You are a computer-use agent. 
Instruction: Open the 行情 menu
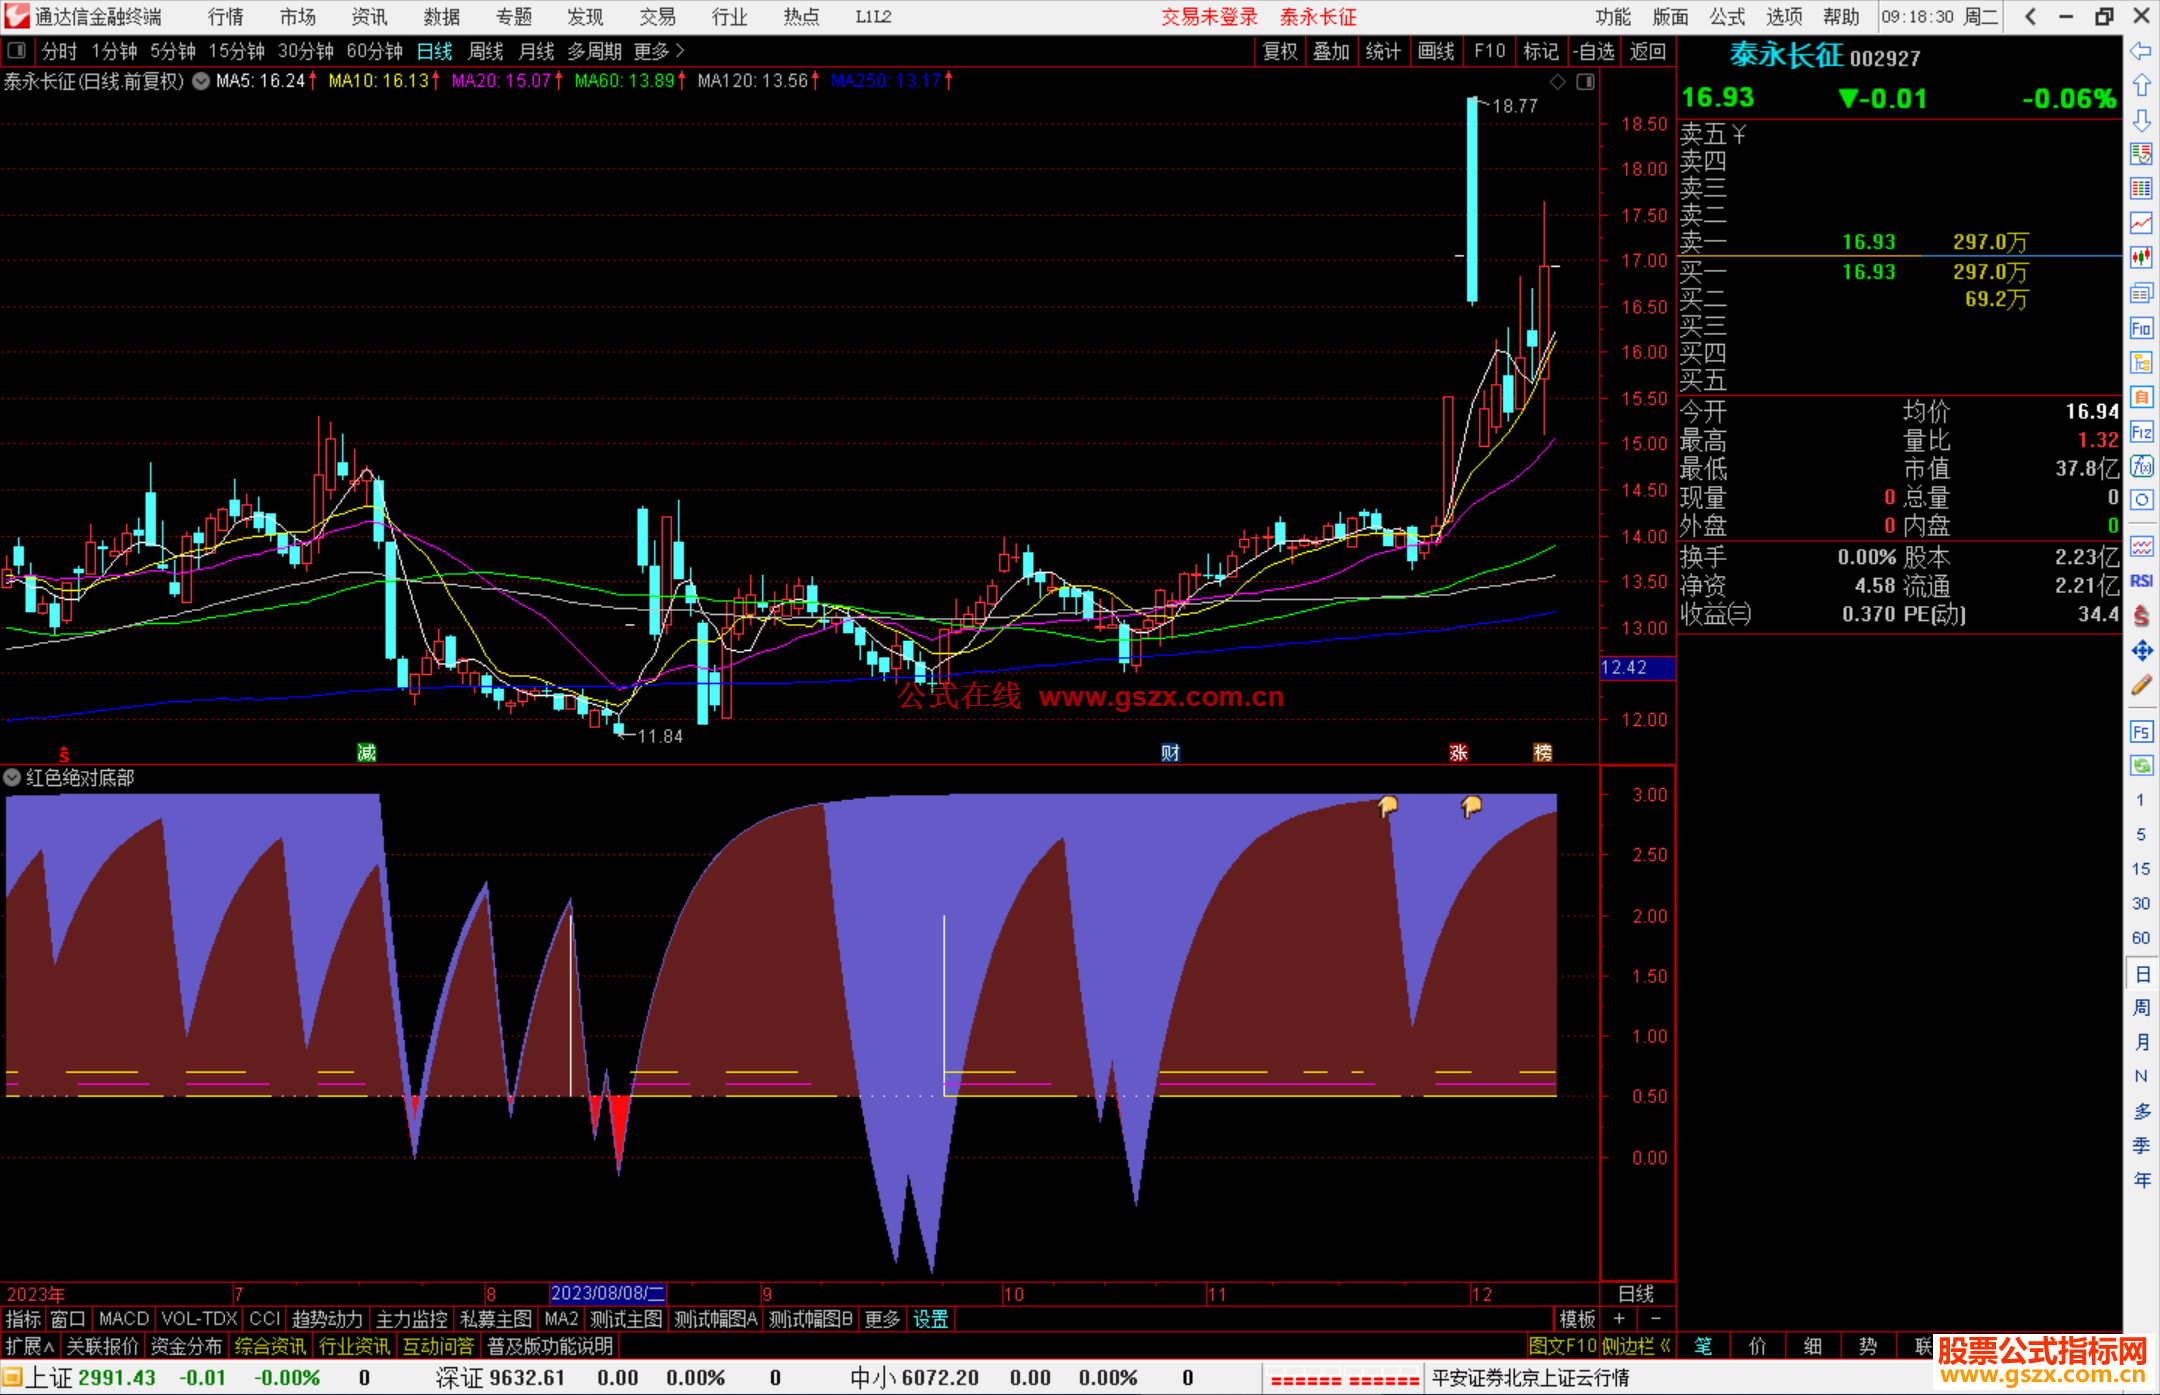tap(225, 16)
